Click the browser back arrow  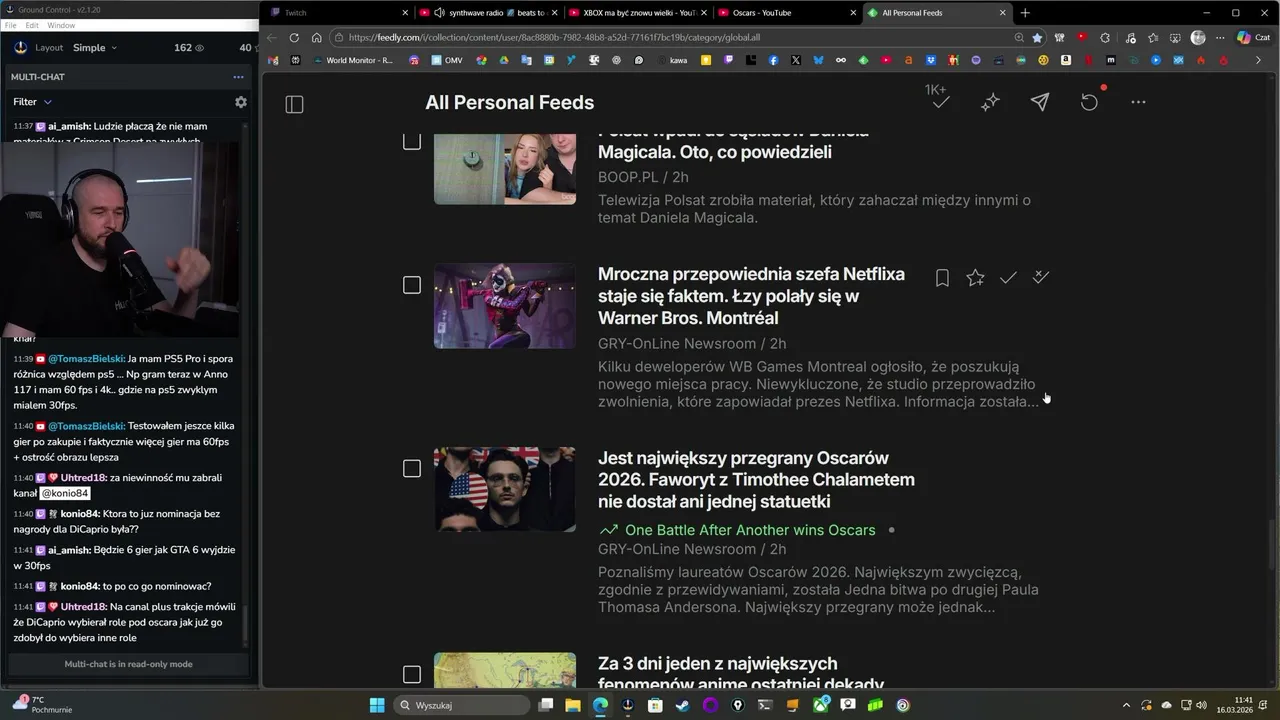[x=271, y=38]
